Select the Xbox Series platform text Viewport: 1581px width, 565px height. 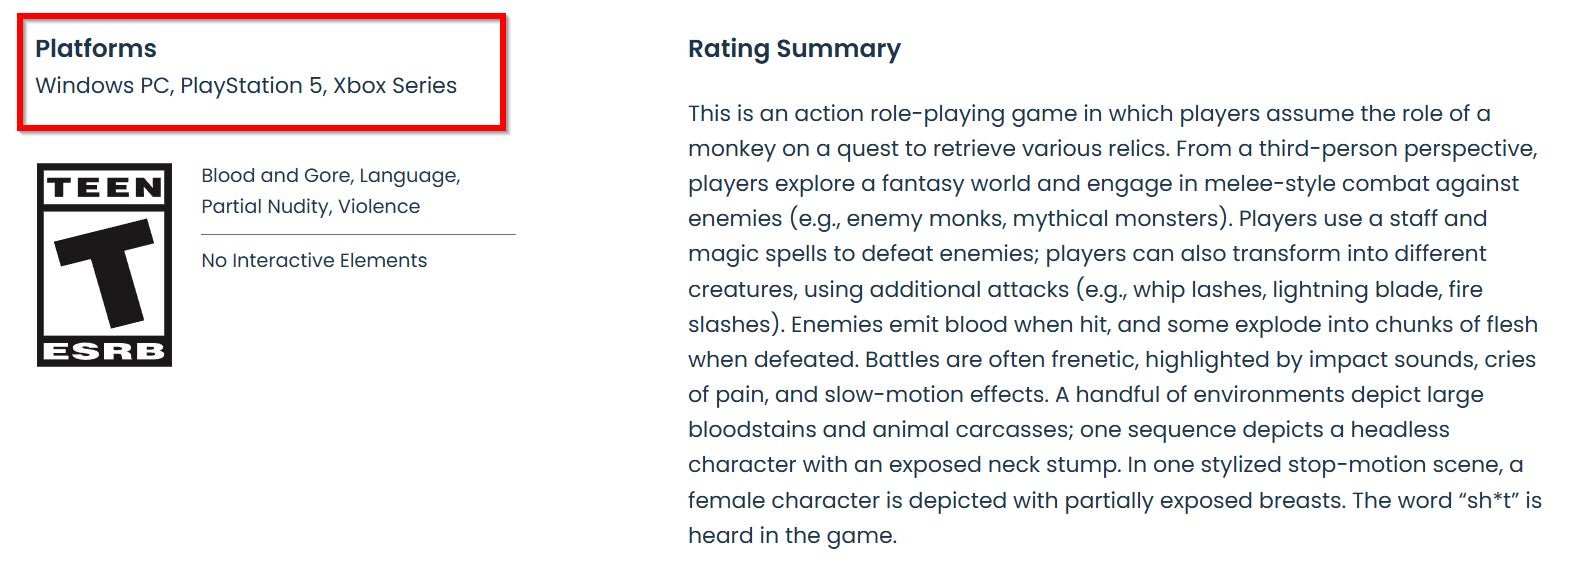coord(395,86)
